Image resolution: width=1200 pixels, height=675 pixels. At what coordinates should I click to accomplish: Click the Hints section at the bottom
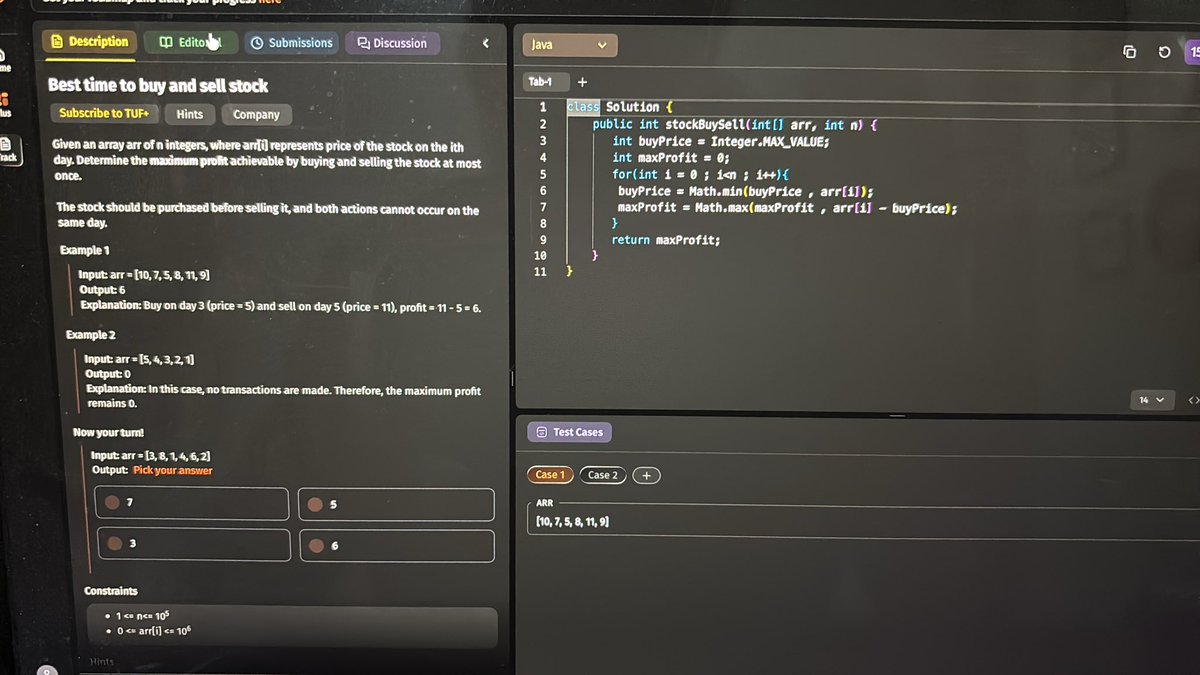pyautogui.click(x=101, y=662)
